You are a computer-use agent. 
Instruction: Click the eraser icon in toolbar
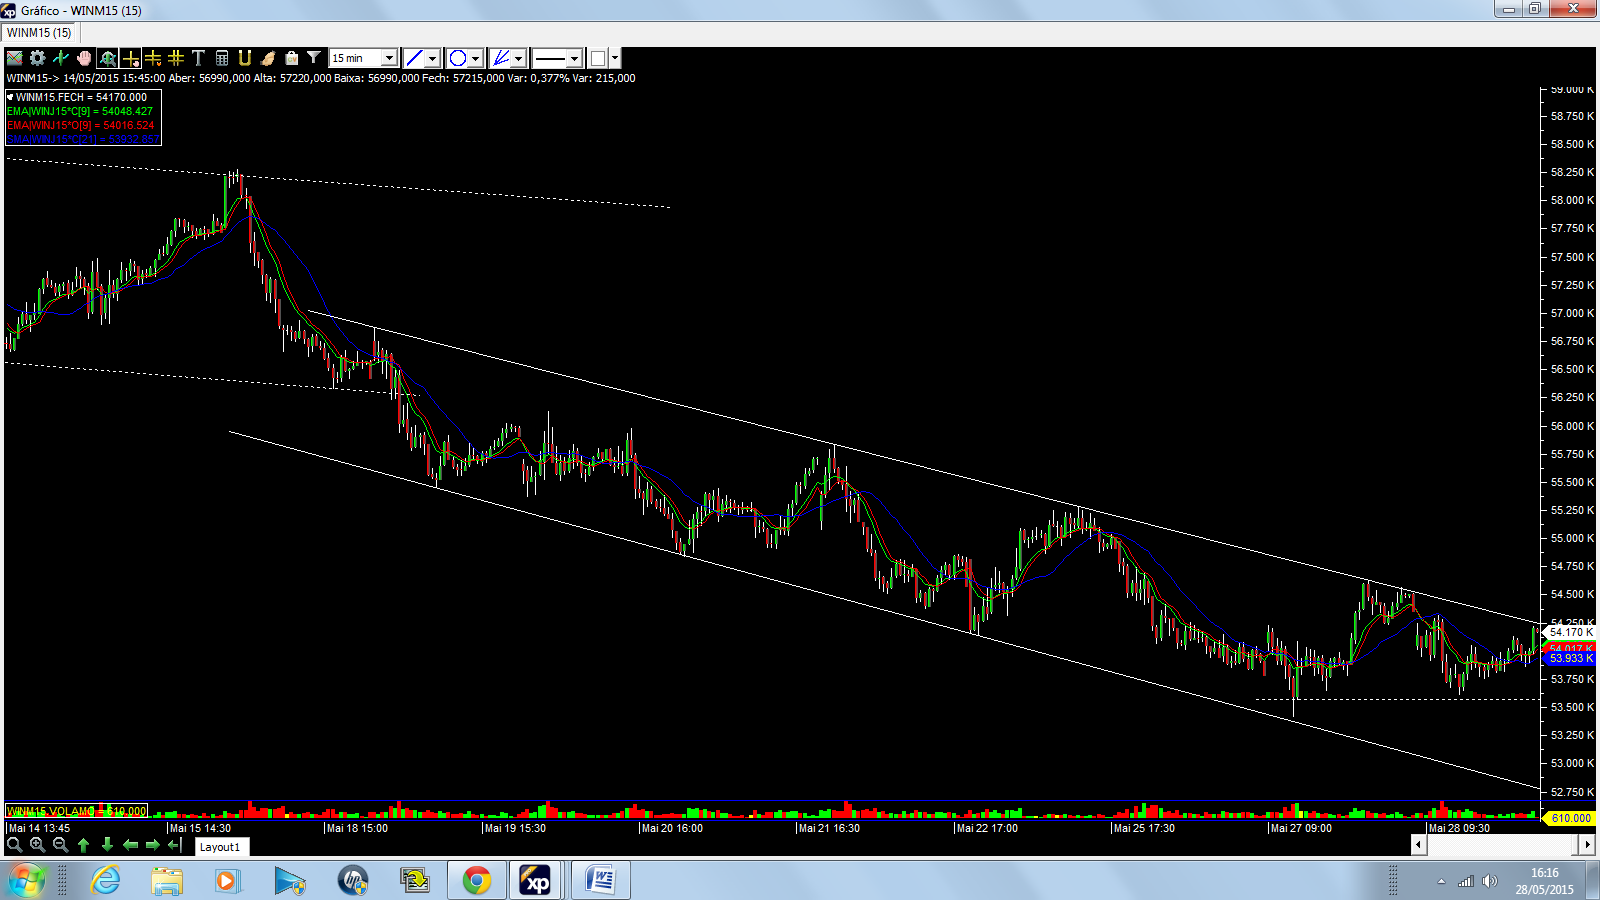[268, 58]
